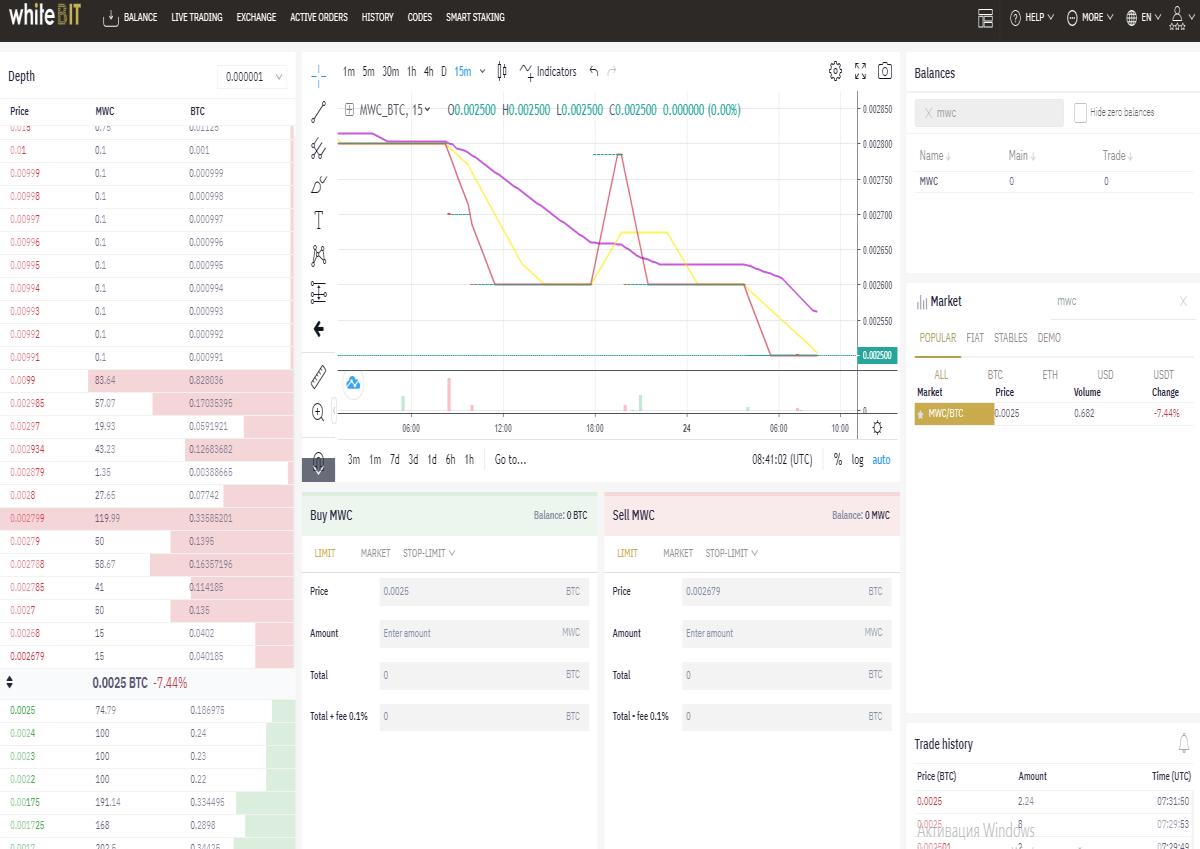Sort balances by Name column

(935, 156)
